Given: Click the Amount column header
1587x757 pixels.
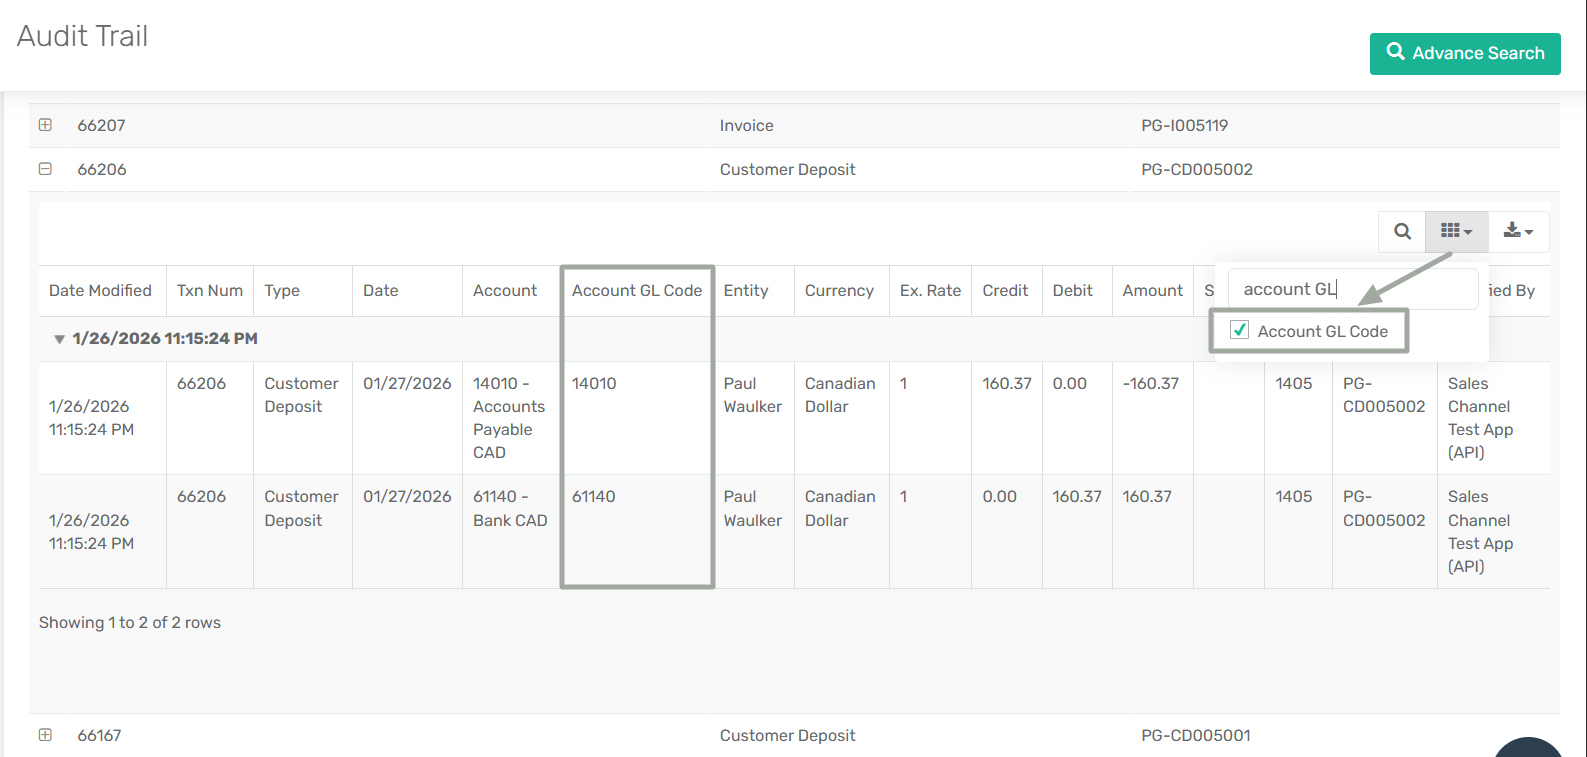Looking at the screenshot, I should (x=1152, y=291).
